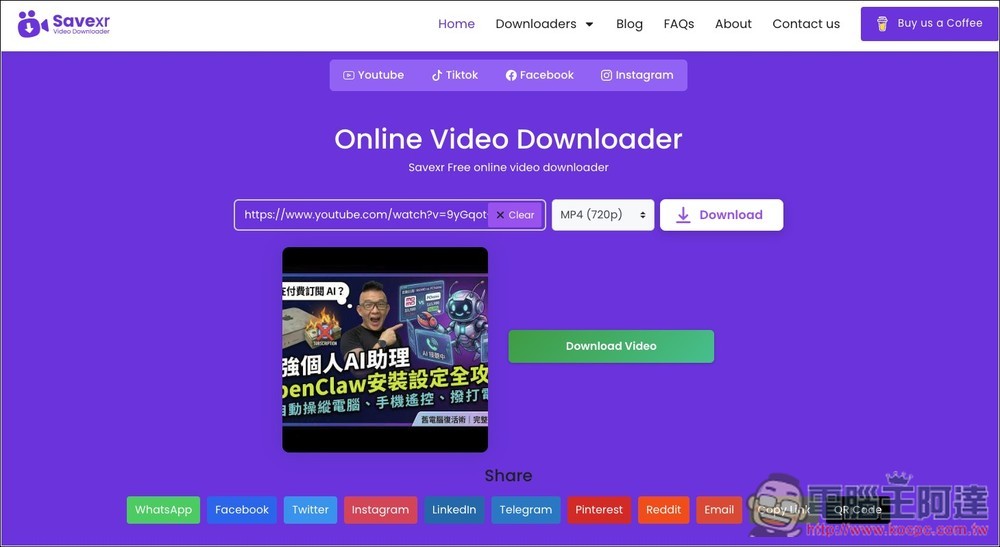Viewport: 1000px width, 547px height.
Task: Click the Share heading text
Action: point(508,476)
